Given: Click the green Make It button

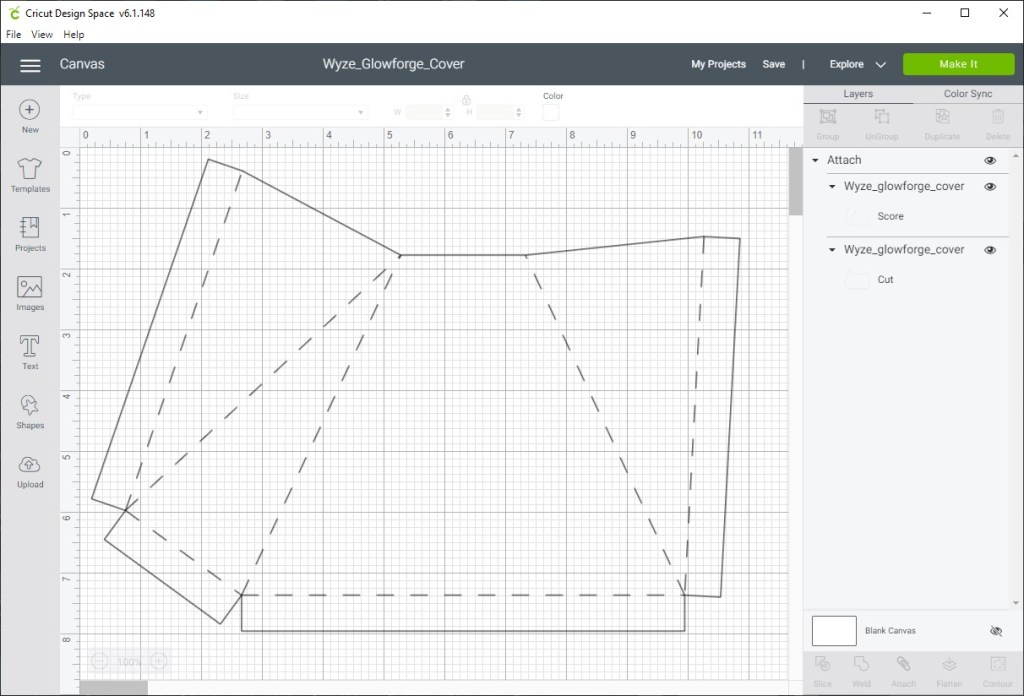Looking at the screenshot, I should (x=958, y=64).
